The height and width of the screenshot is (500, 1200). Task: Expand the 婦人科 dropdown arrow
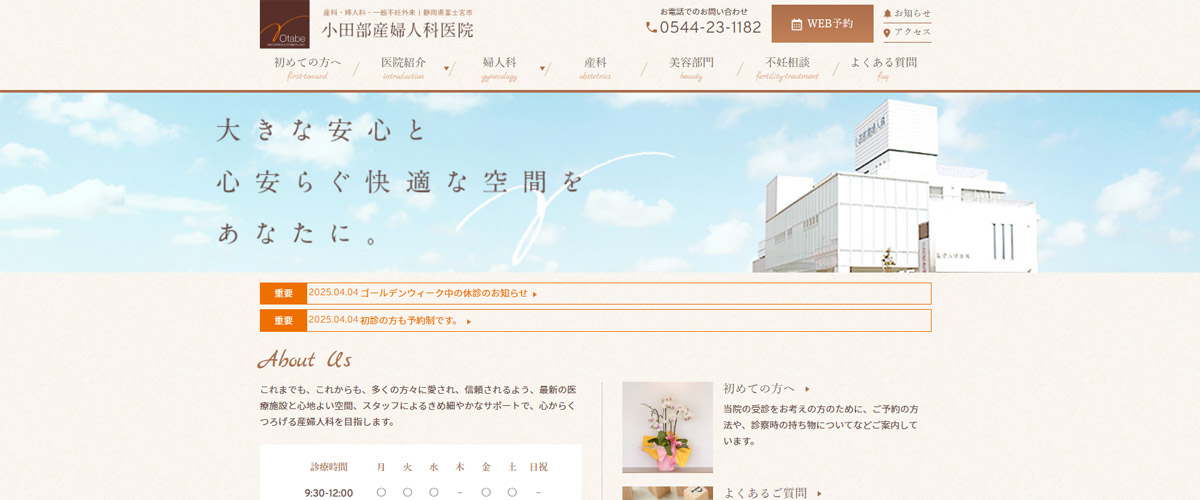click(543, 69)
